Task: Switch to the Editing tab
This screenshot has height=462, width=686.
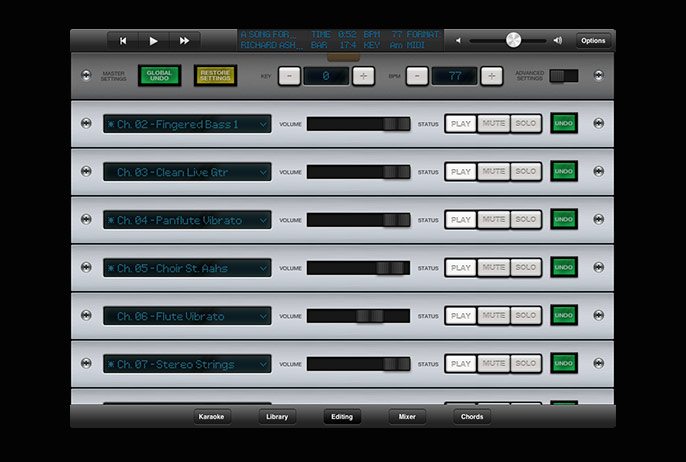Action: 342,416
